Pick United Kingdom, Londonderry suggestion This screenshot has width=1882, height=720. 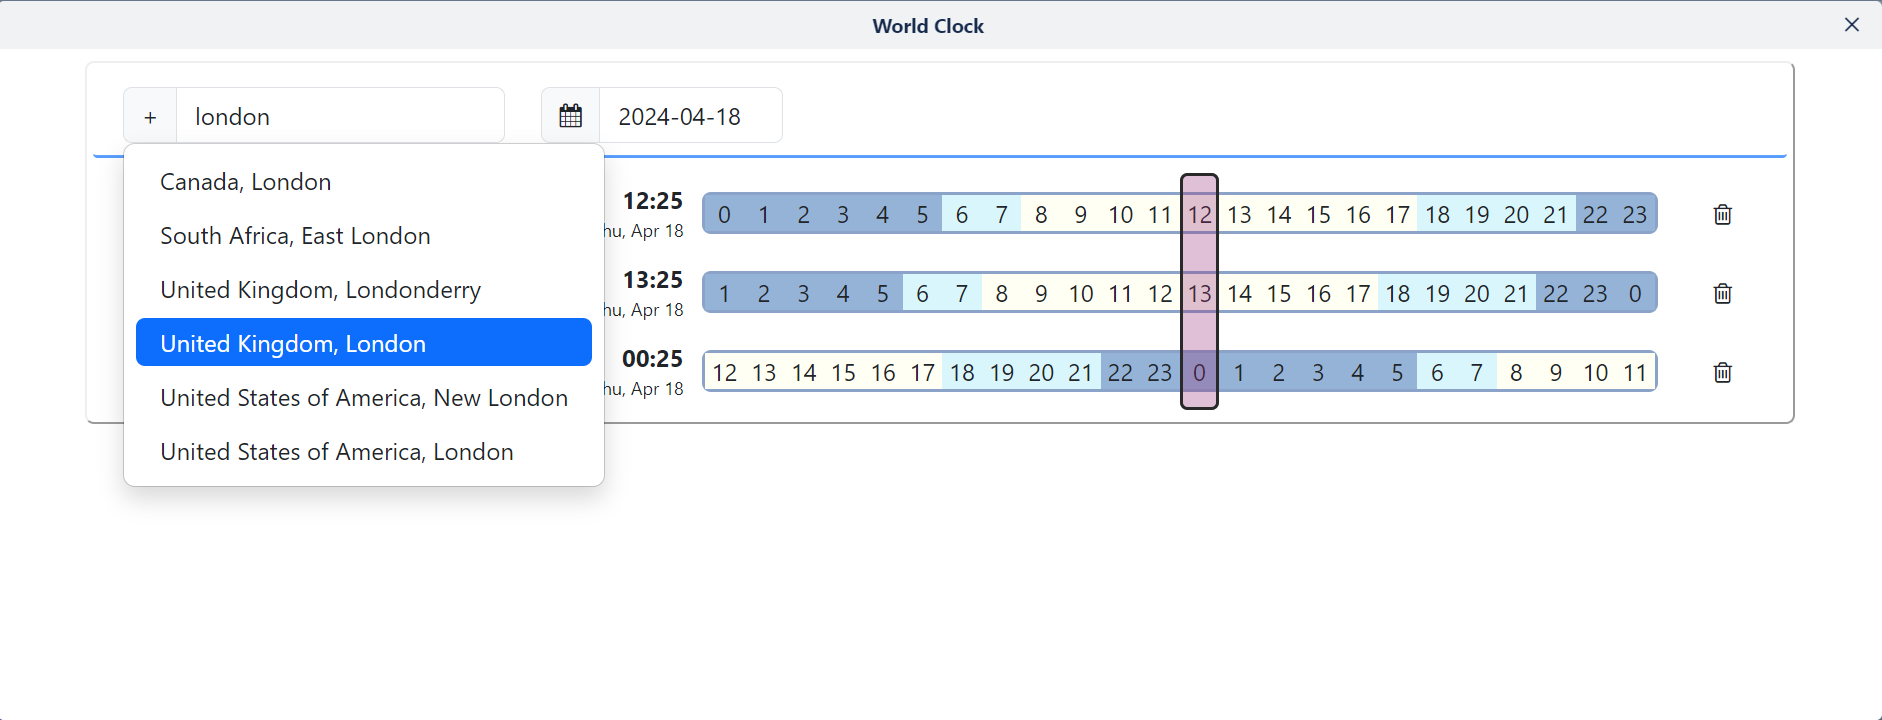click(x=320, y=290)
